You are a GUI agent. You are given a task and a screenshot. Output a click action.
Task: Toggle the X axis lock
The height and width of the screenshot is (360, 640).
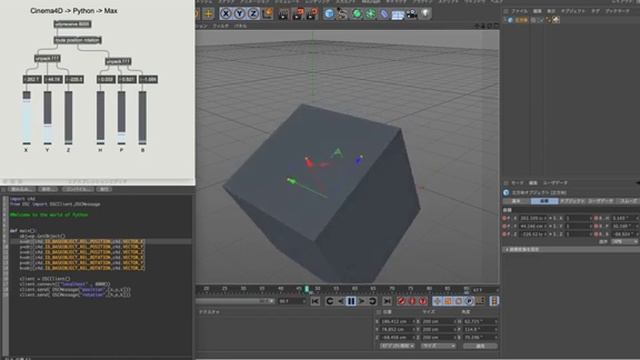coord(225,13)
